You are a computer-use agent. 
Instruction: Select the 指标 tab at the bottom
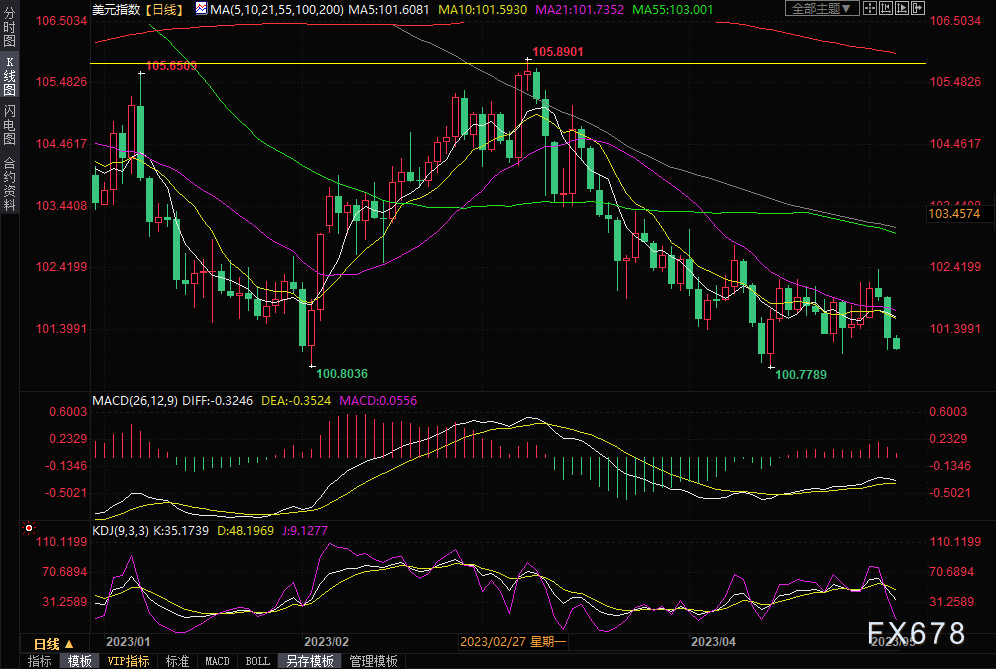coord(40,661)
